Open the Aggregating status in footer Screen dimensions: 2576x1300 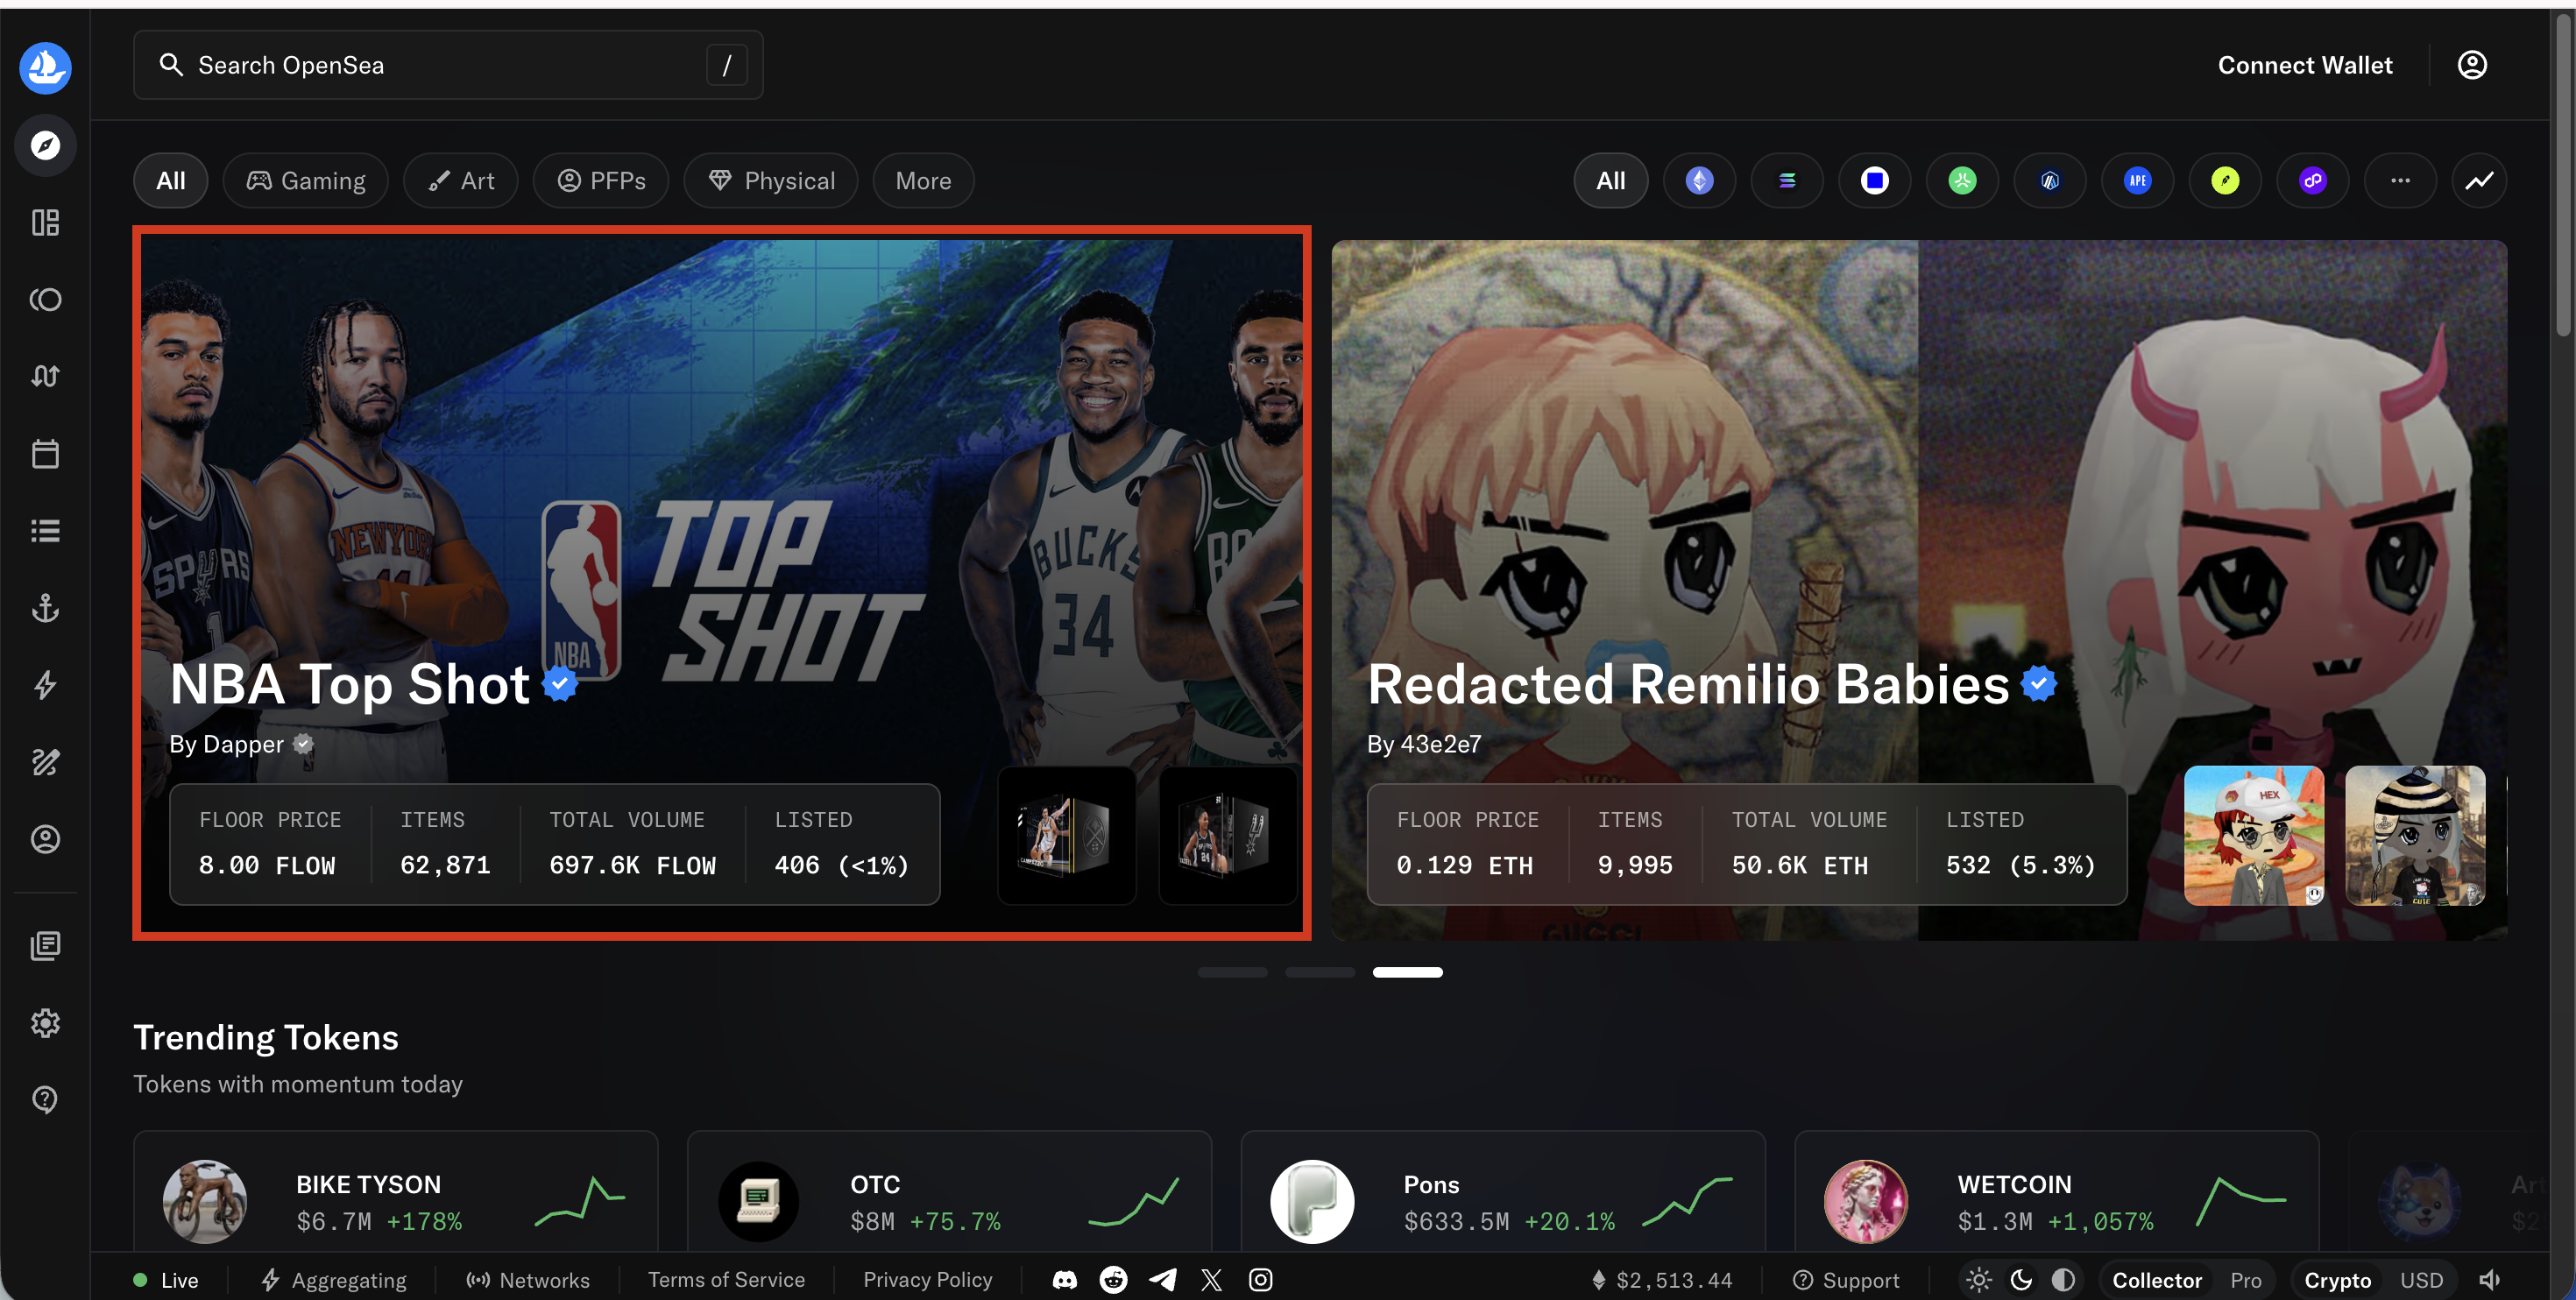pos(334,1280)
